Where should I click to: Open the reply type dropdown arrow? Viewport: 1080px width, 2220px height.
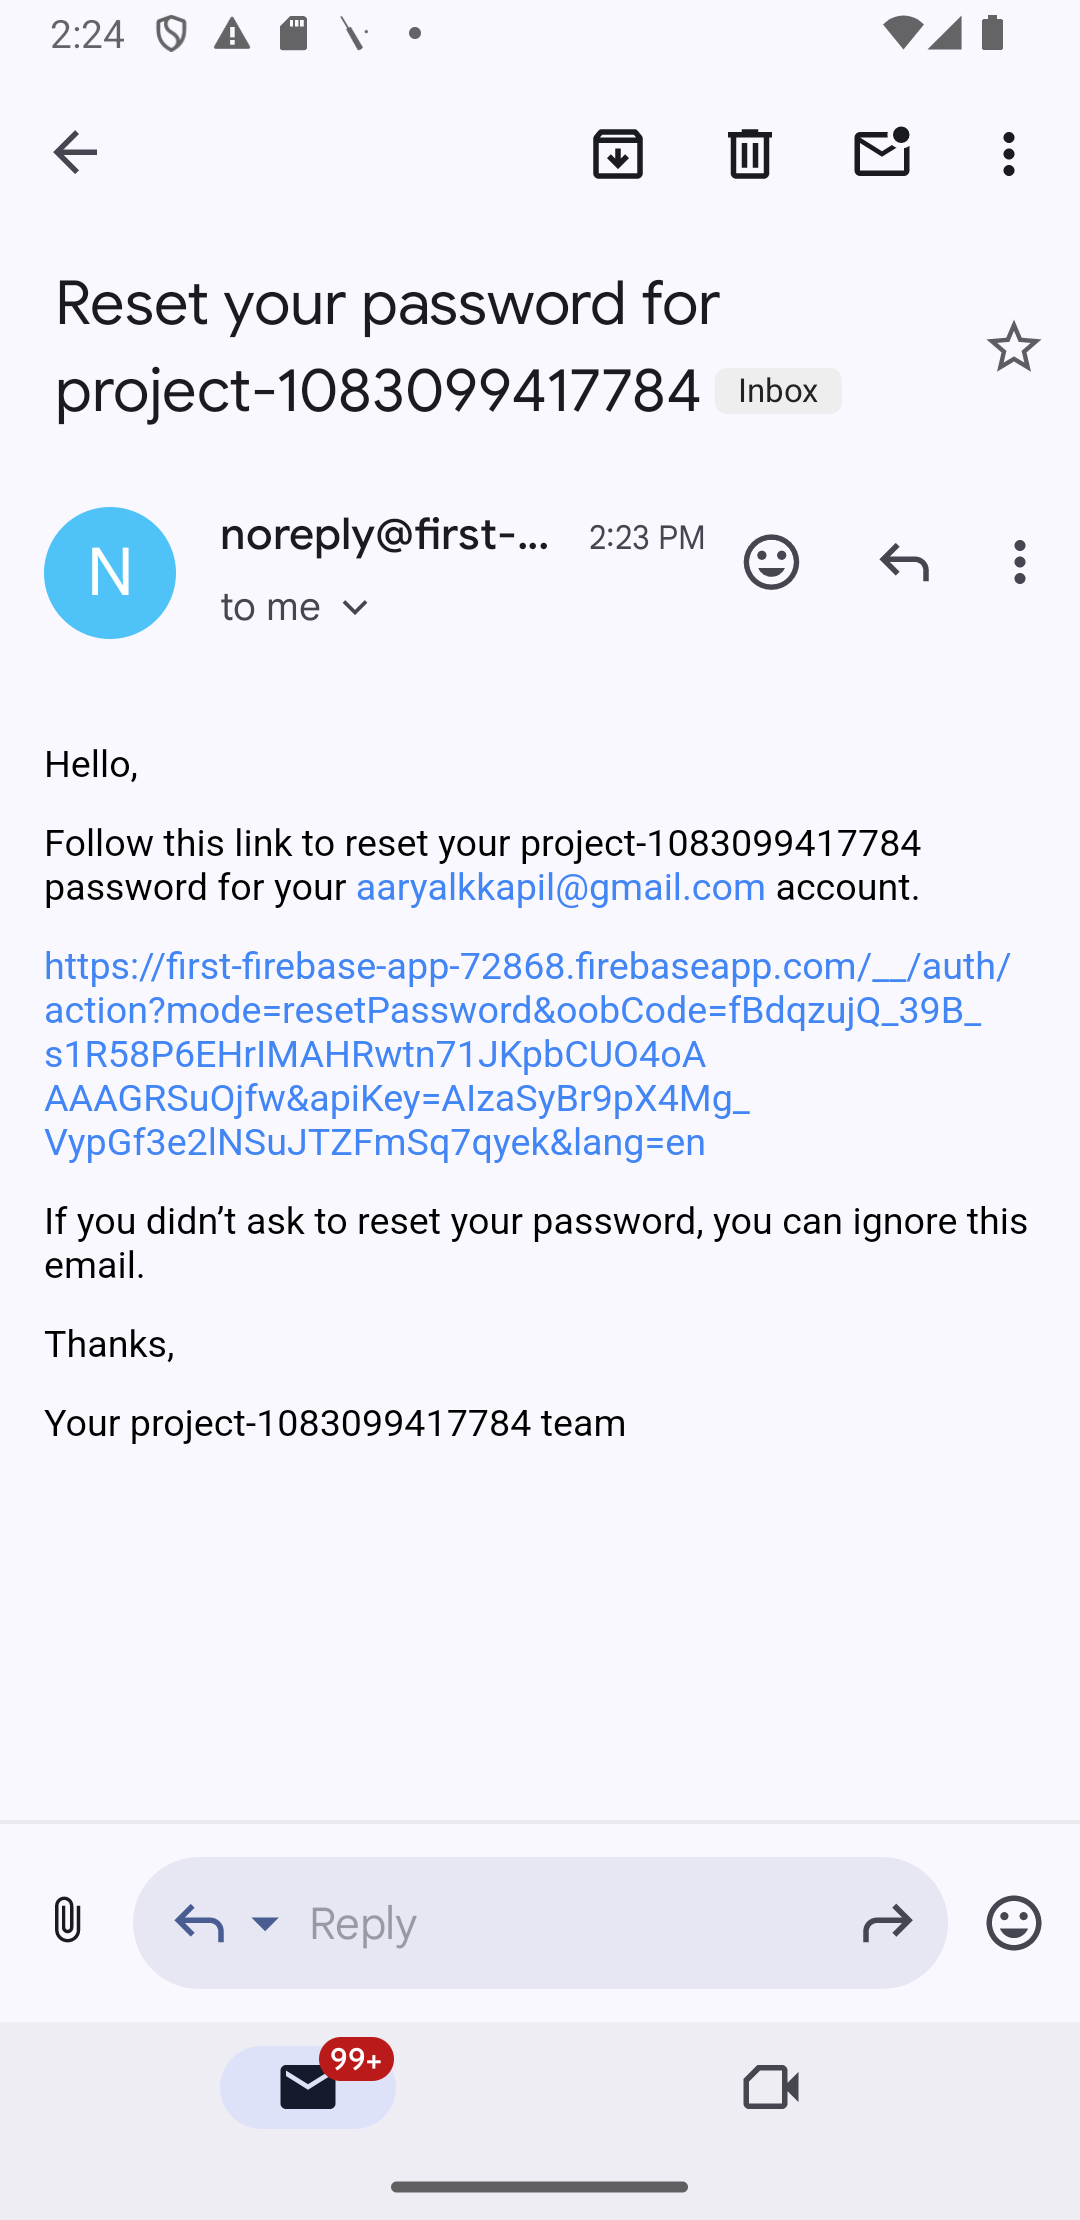(265, 1922)
